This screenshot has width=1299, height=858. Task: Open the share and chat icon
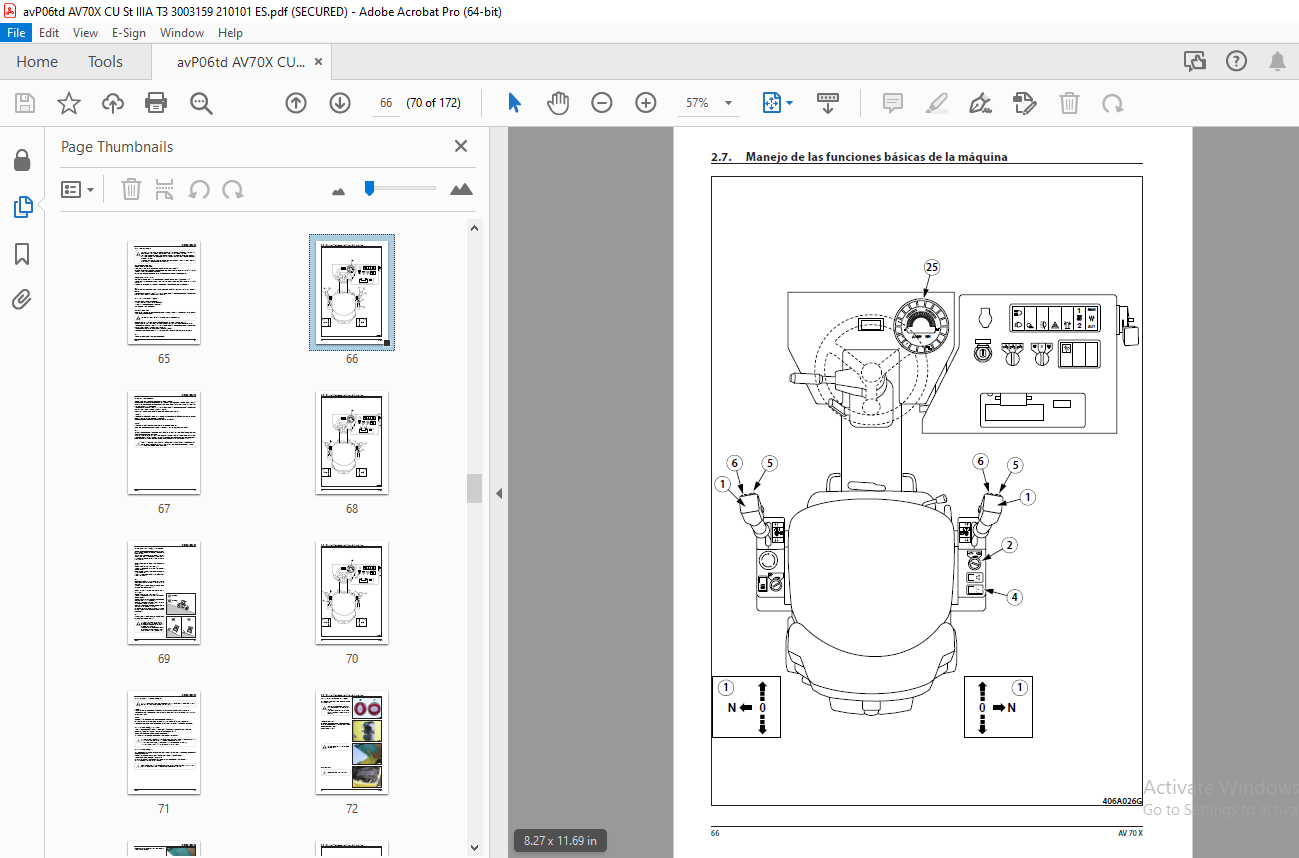tap(1195, 61)
